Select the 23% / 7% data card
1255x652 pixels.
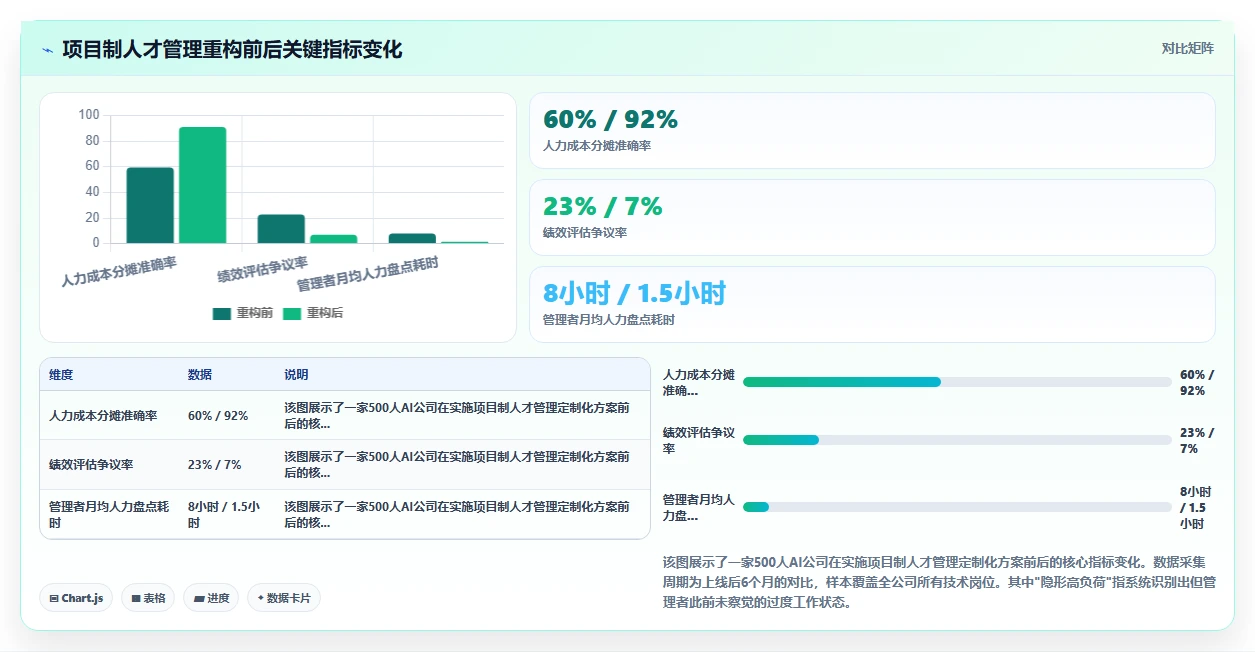872,218
